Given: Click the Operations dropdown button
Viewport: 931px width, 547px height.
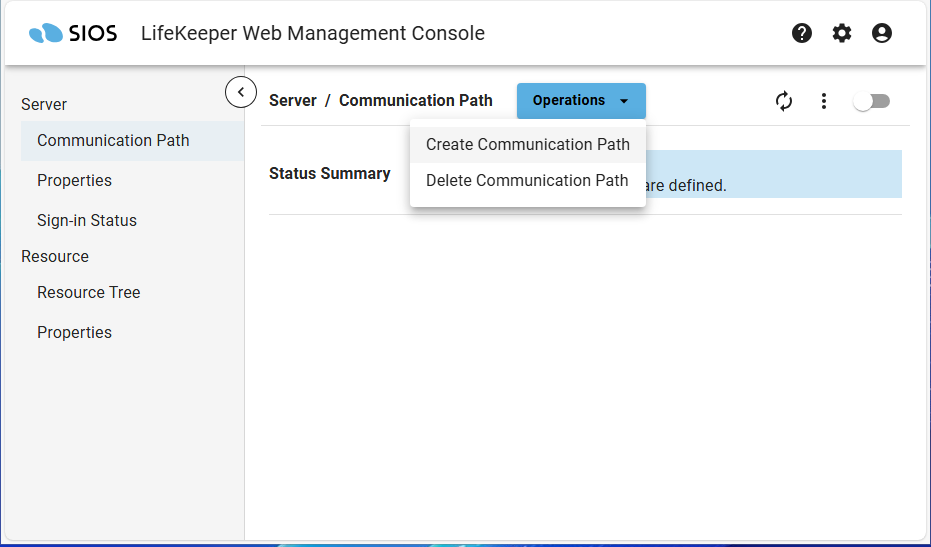Looking at the screenshot, I should coord(569,101).
